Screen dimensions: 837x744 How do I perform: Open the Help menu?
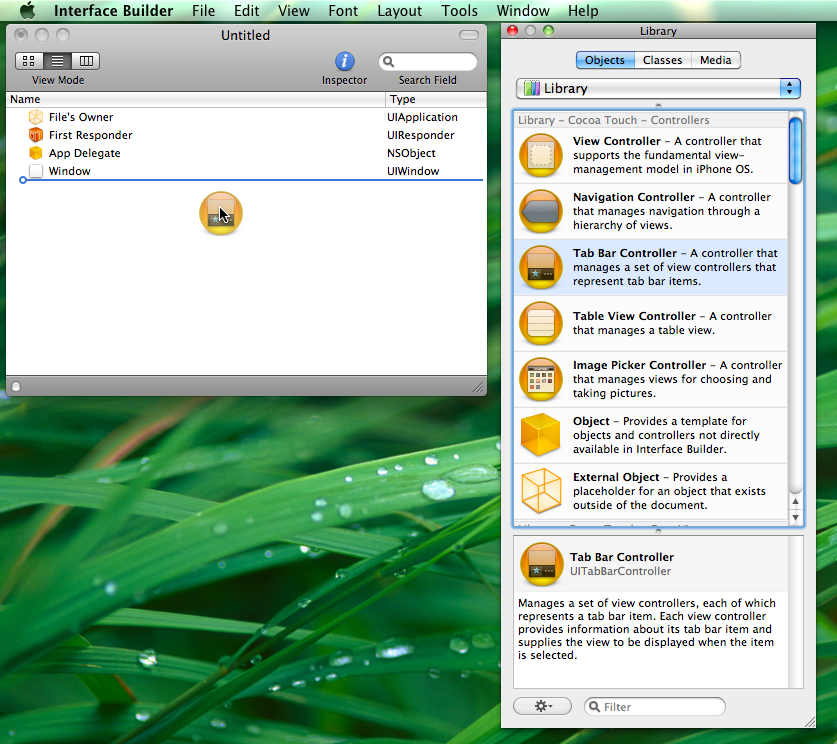[583, 11]
